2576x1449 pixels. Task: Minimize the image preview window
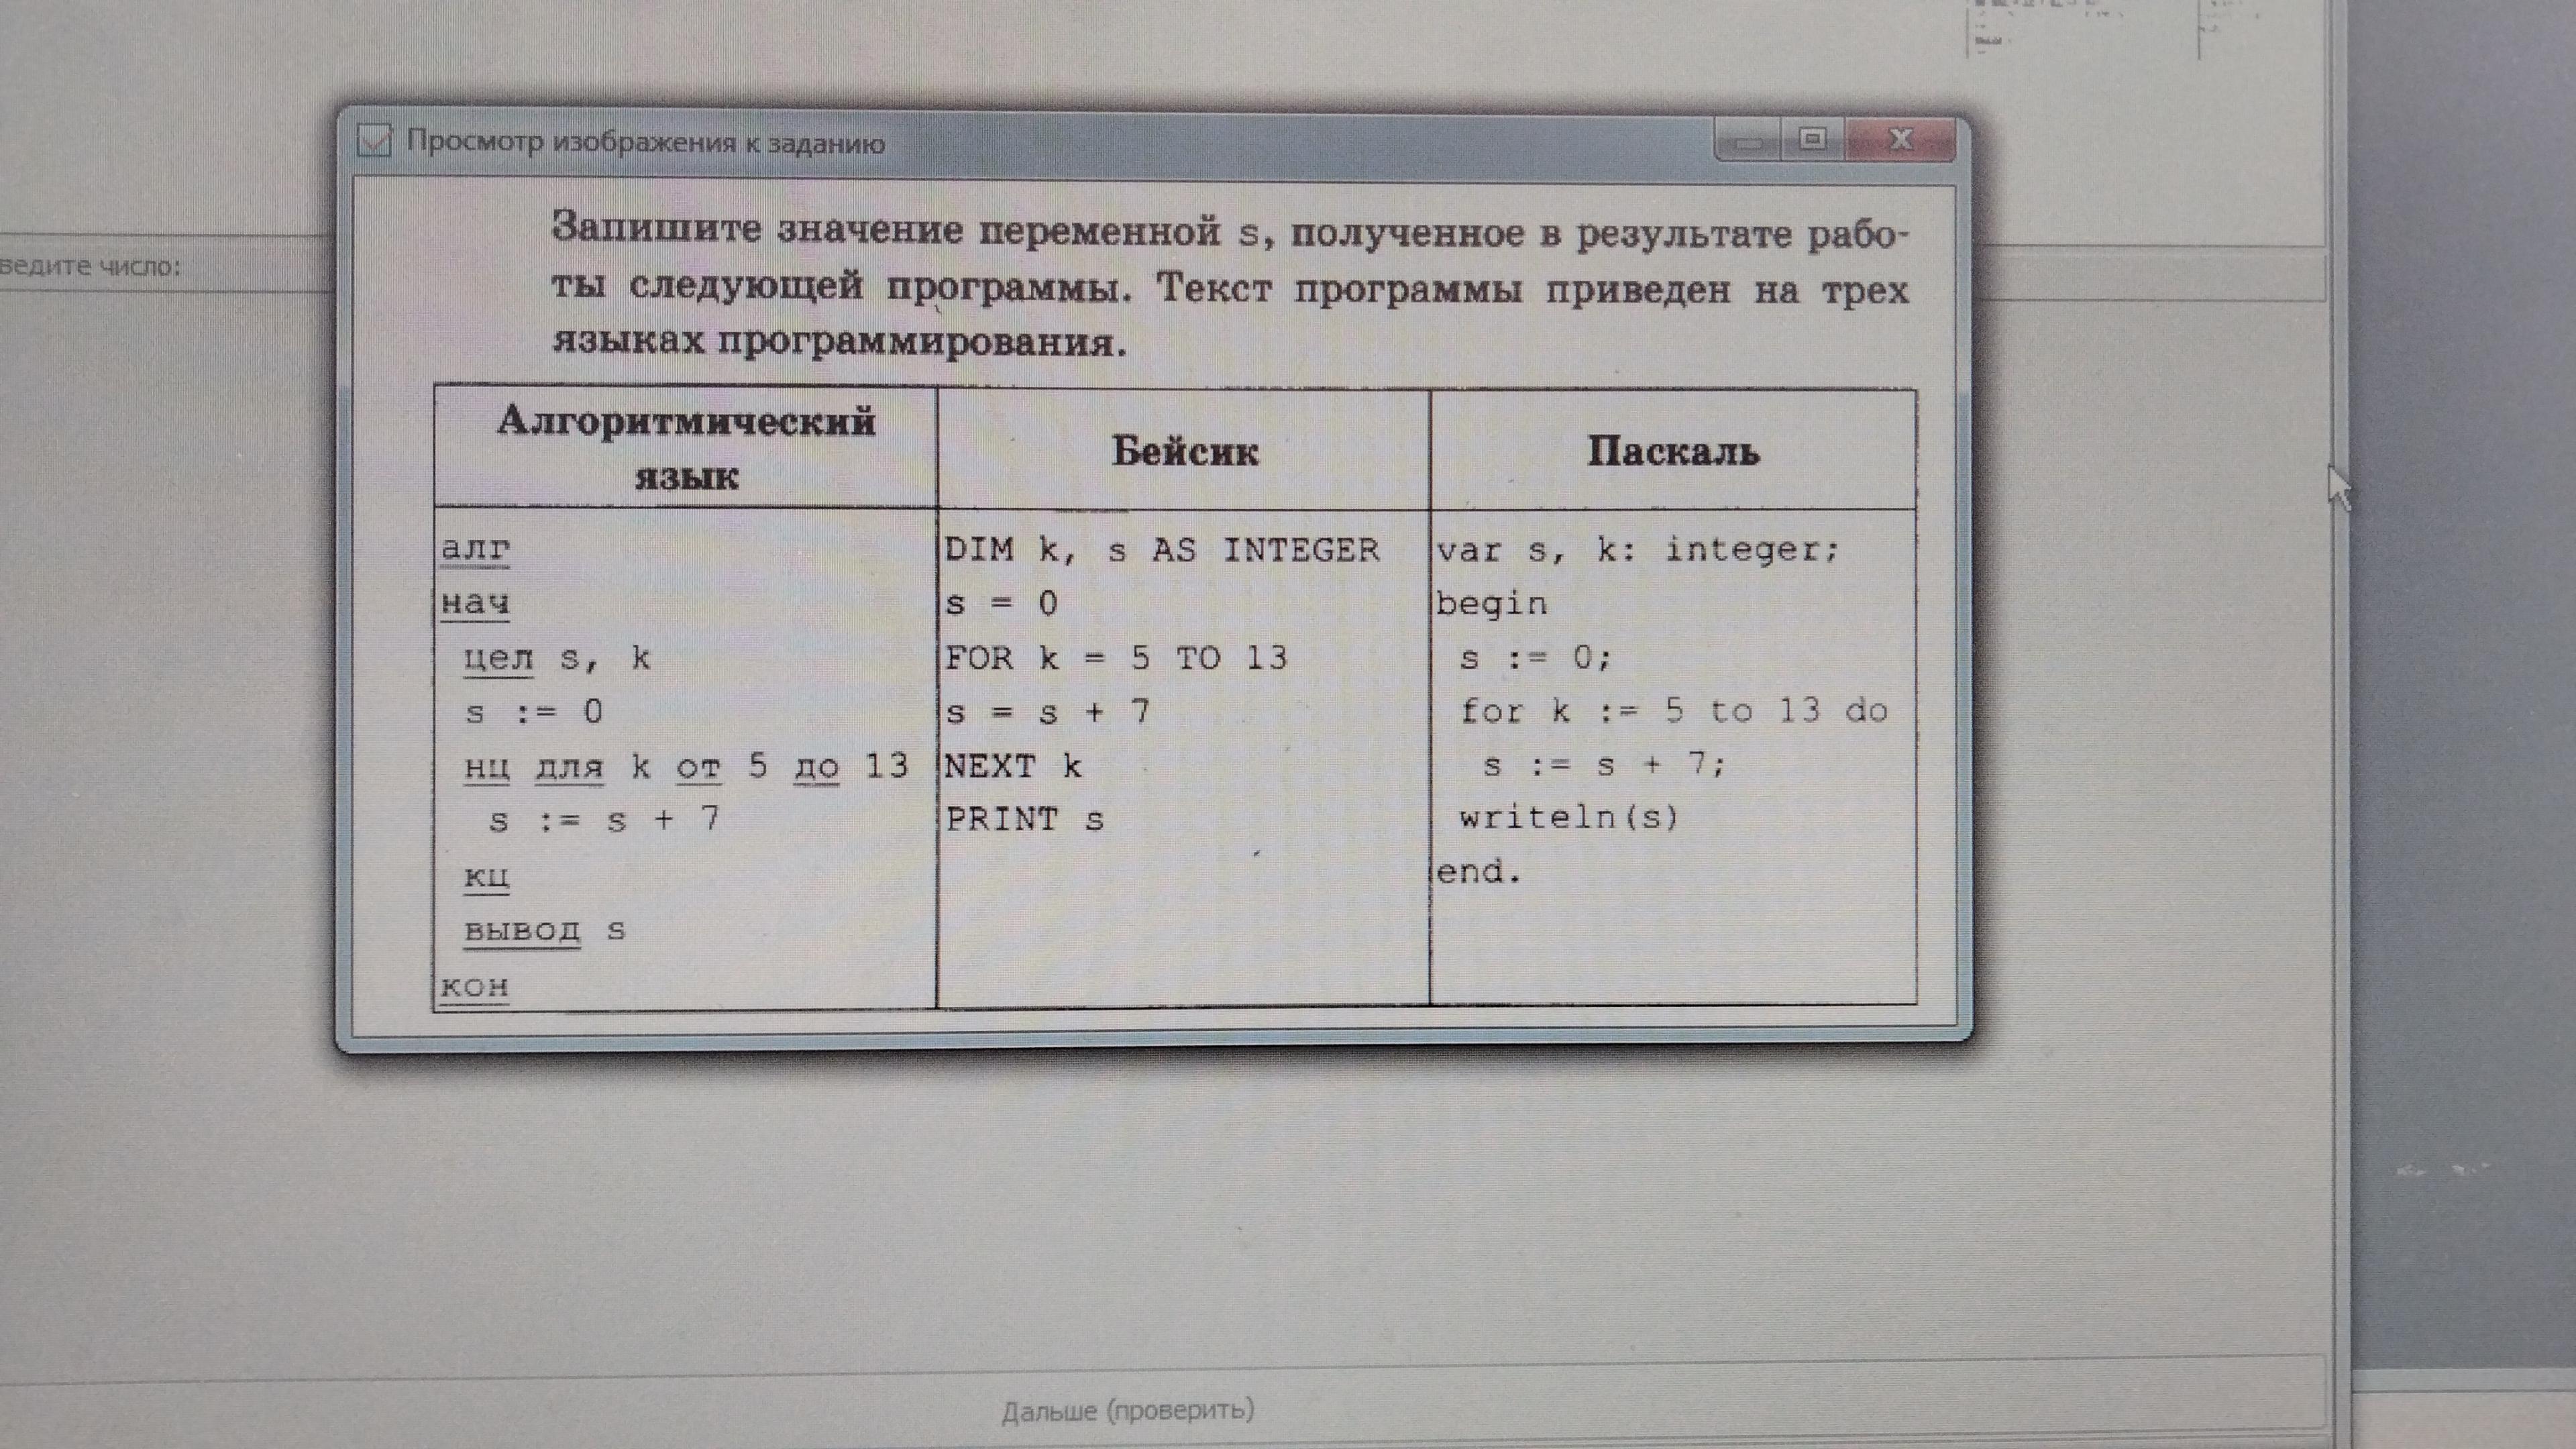(x=1748, y=141)
